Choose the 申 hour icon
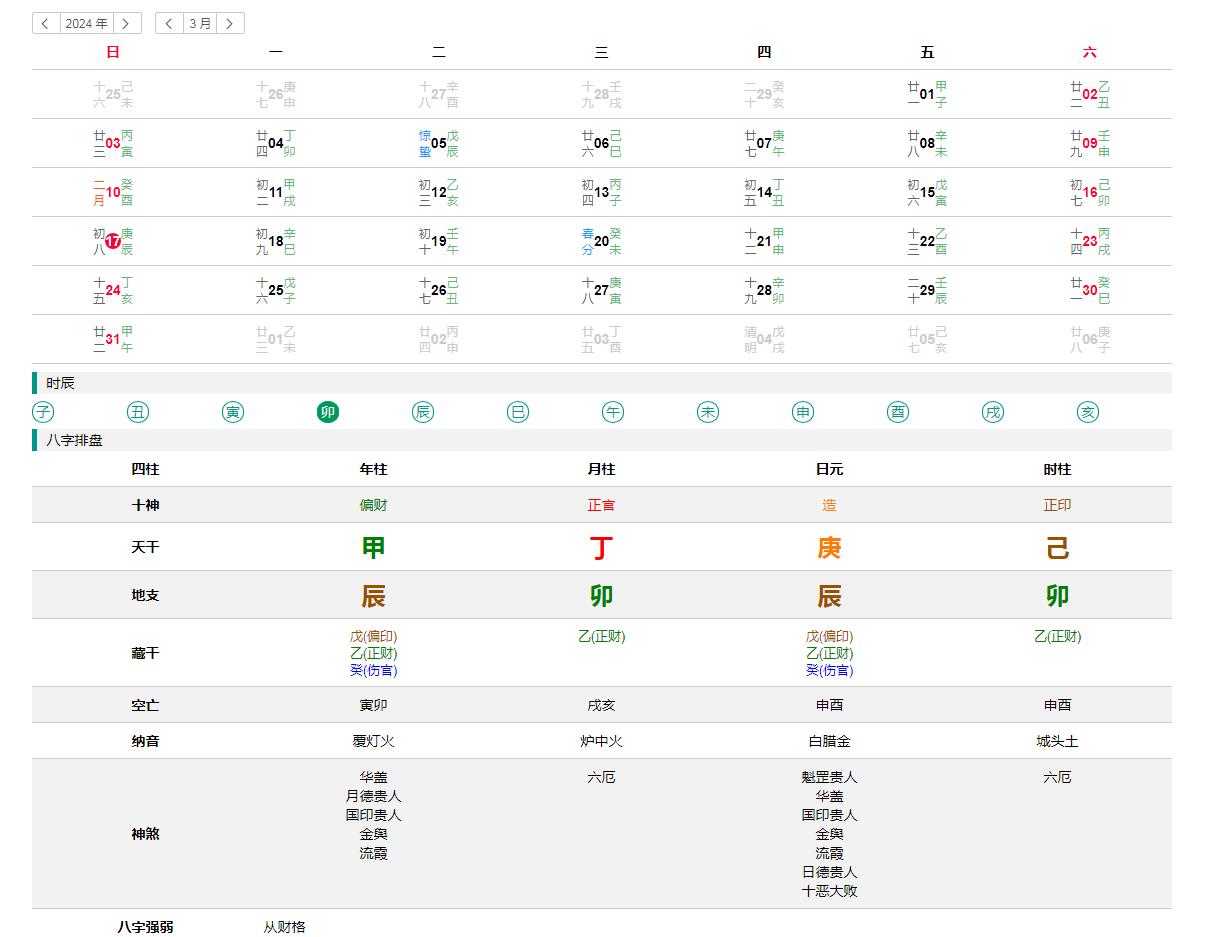This screenshot has height=937, width=1216. (x=803, y=412)
